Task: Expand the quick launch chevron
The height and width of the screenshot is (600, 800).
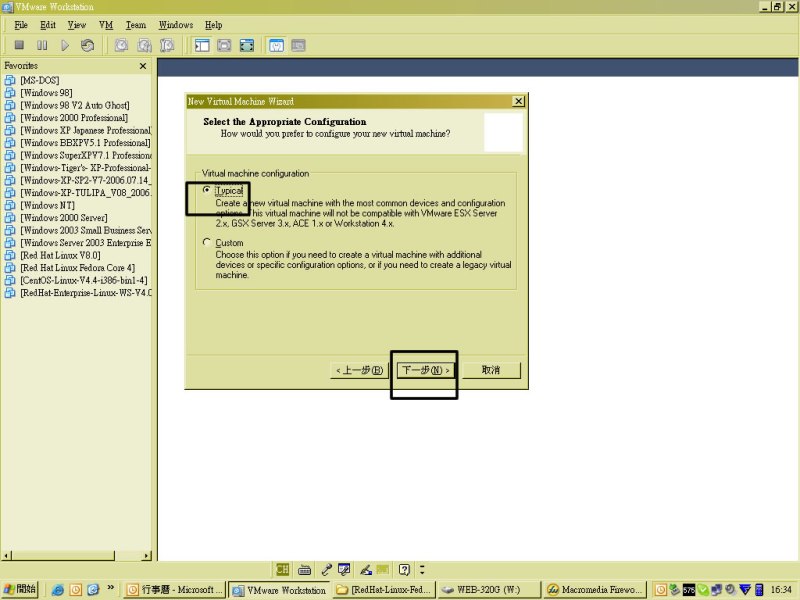Action: pos(111,588)
